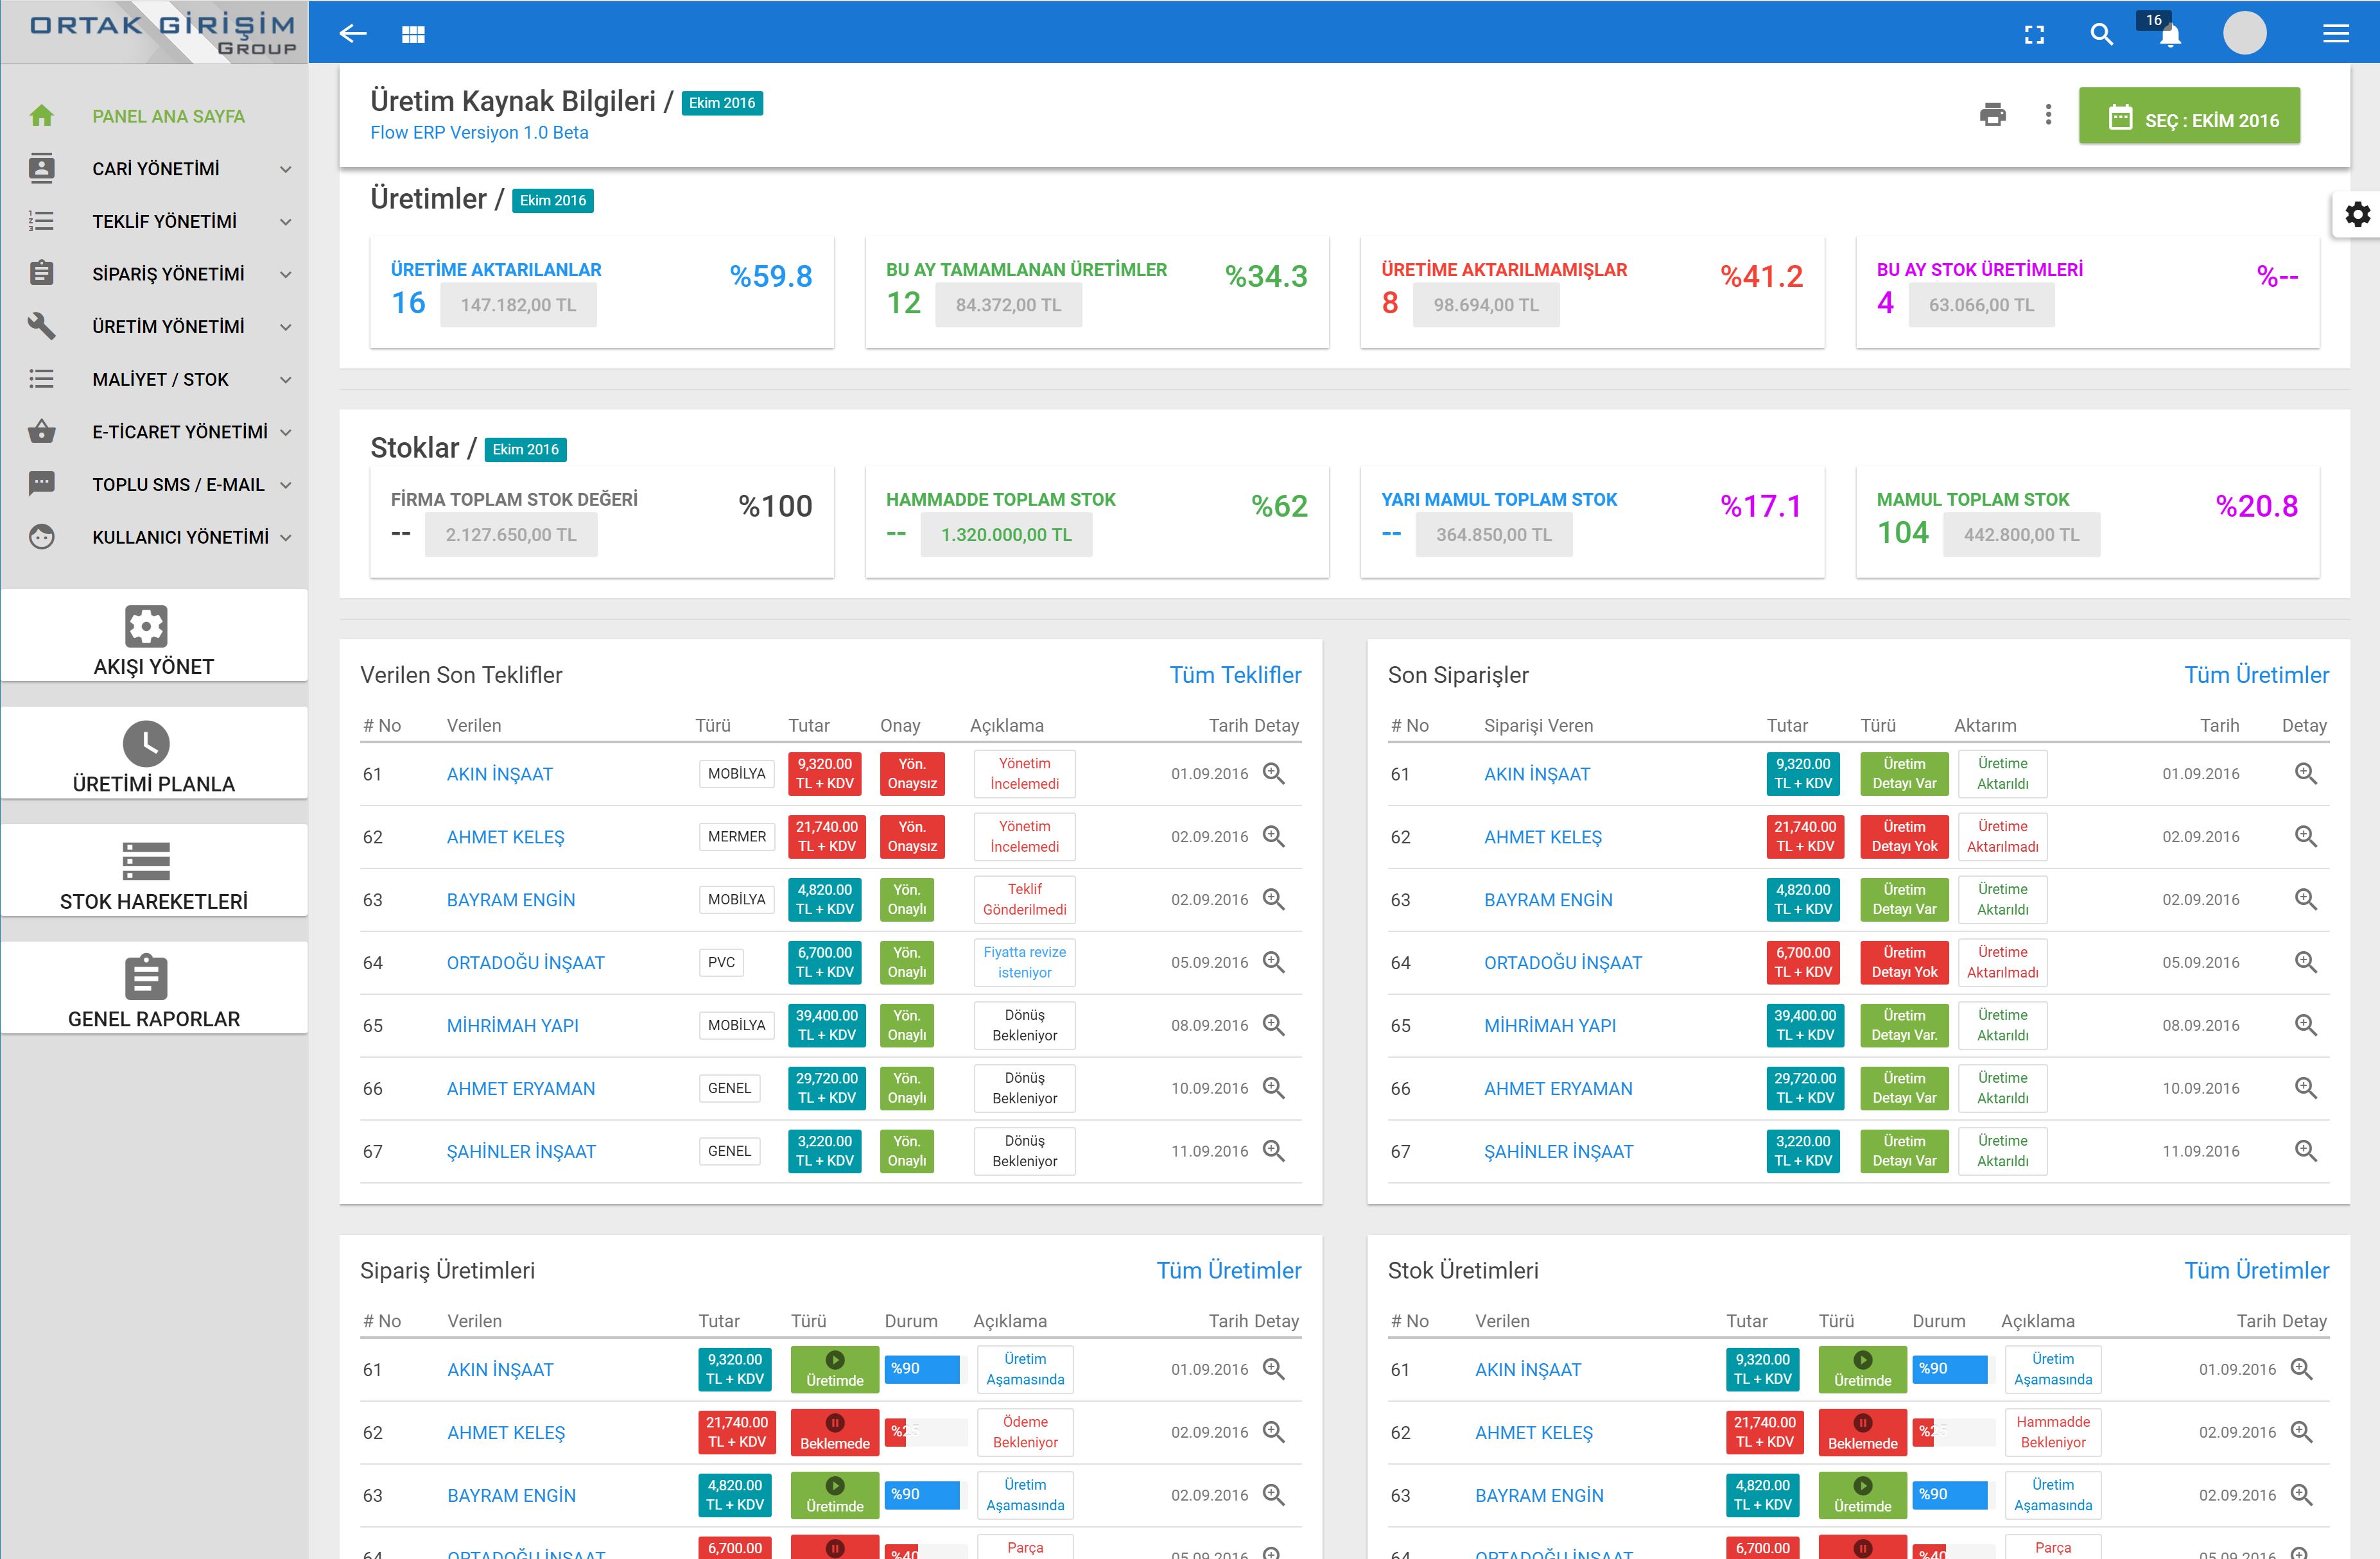Click MERMER type tag in teklif 62
Image resolution: width=2380 pixels, height=1559 pixels.
[736, 837]
